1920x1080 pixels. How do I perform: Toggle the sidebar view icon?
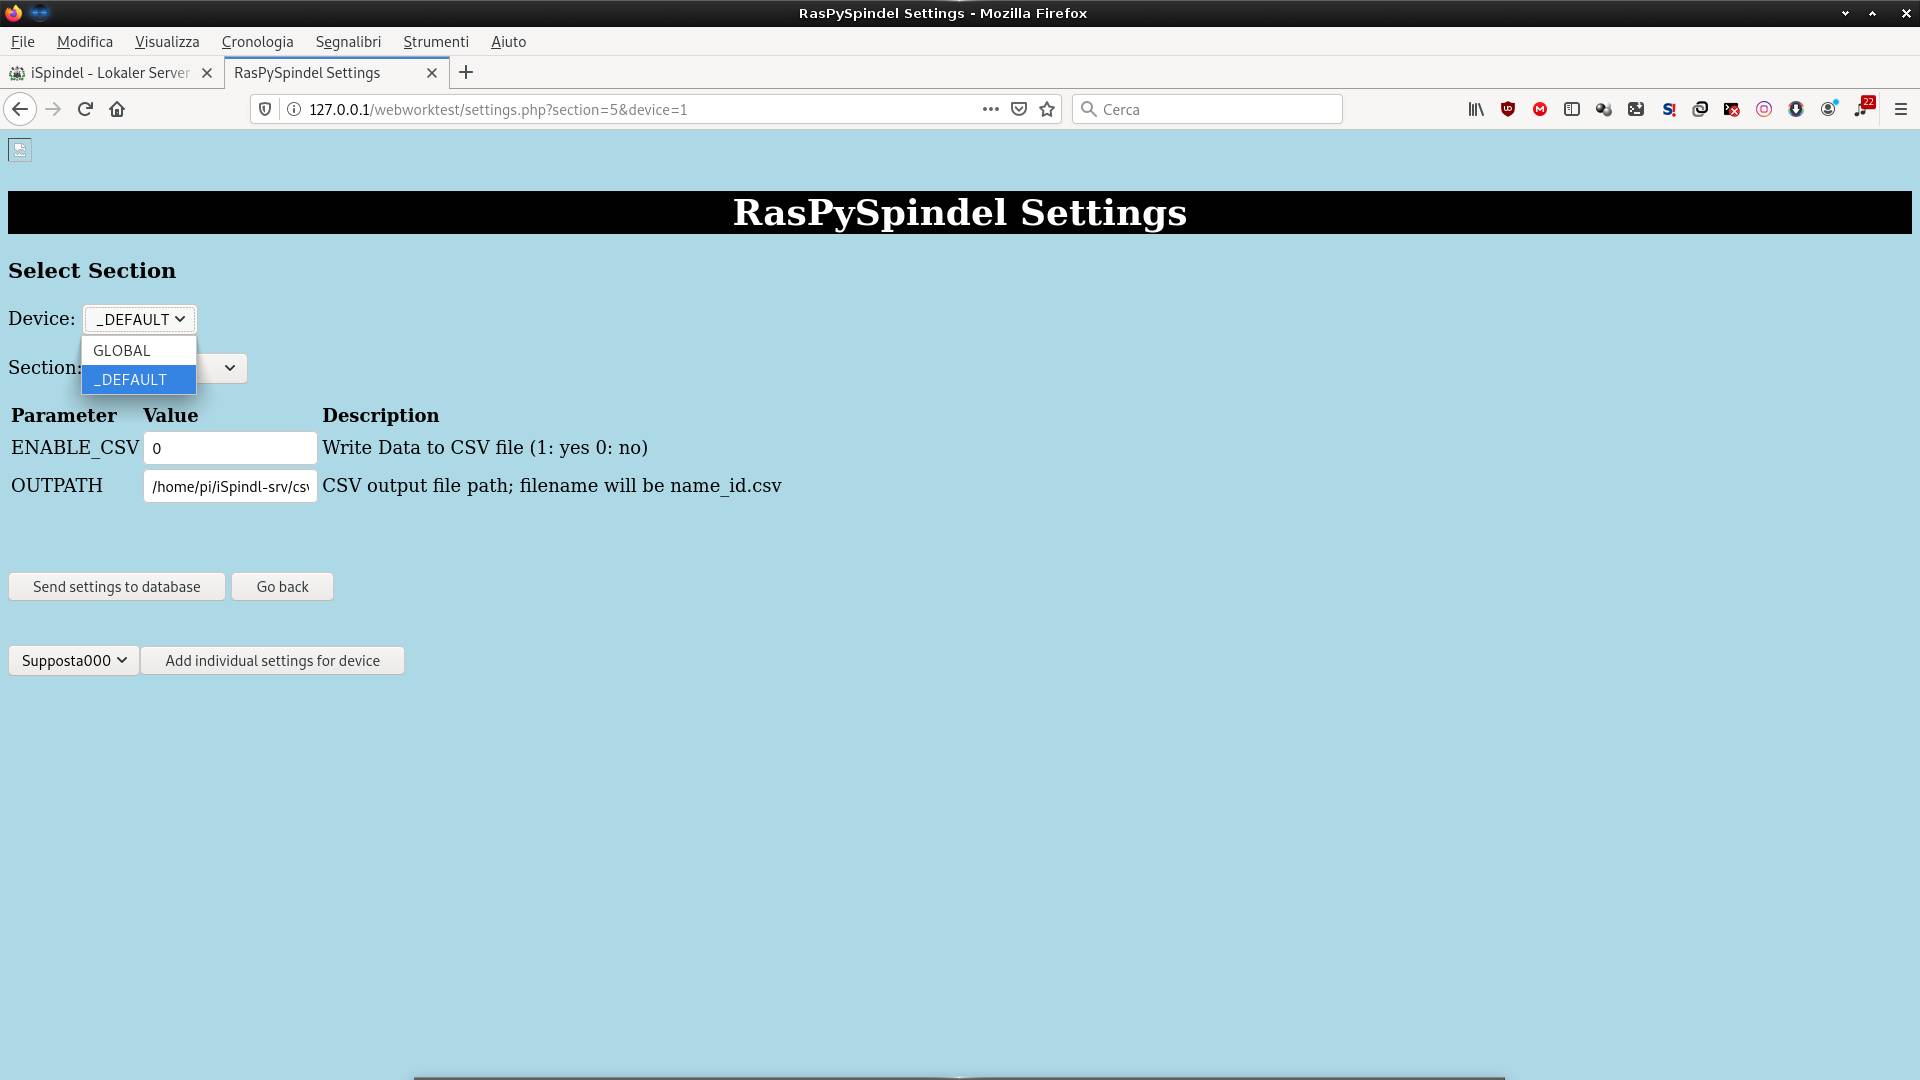1572,109
